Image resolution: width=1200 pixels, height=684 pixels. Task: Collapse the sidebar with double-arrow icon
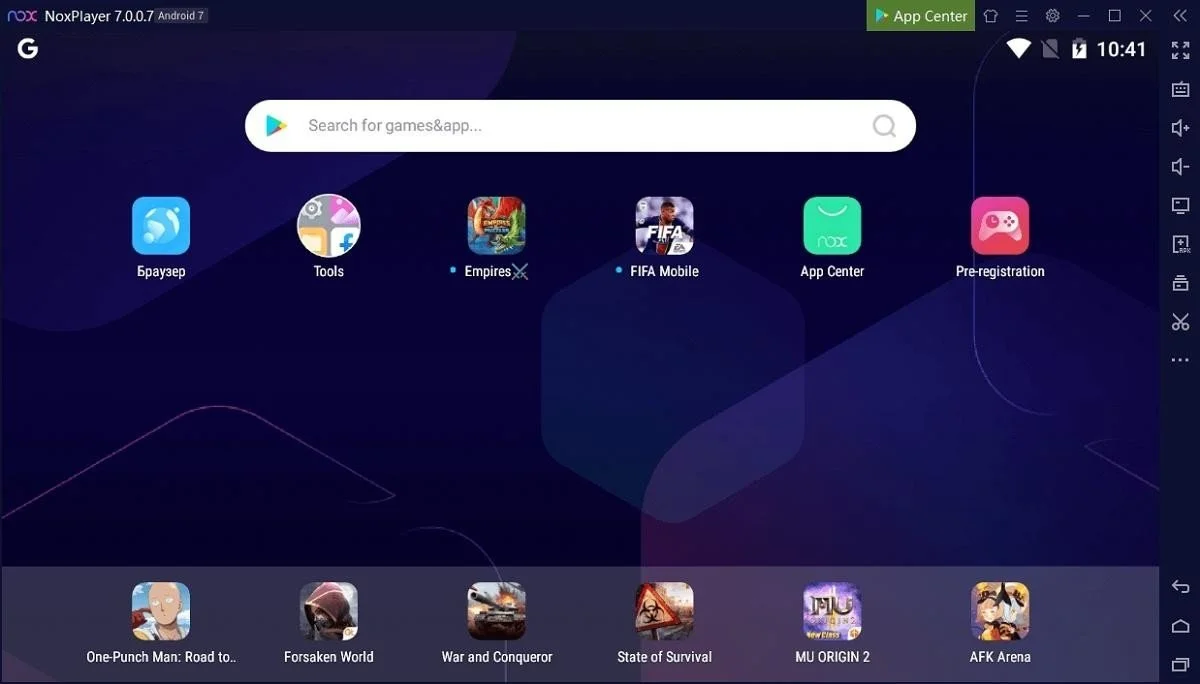point(1180,16)
